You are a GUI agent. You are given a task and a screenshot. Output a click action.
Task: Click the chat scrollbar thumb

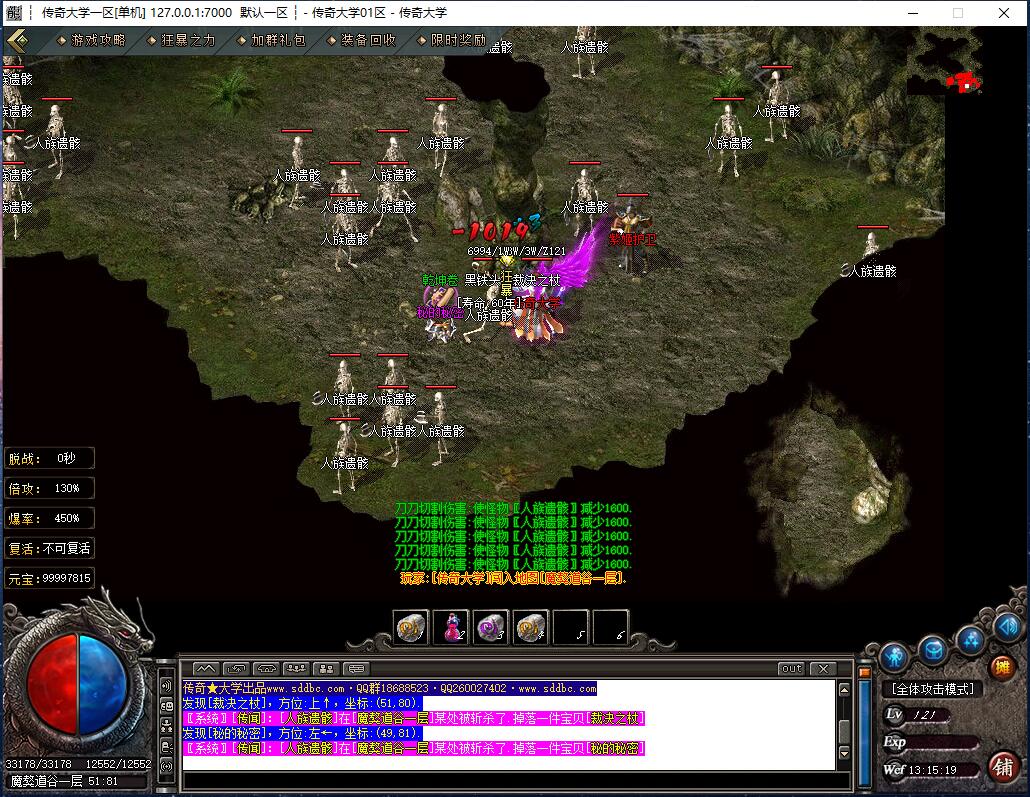[x=845, y=731]
